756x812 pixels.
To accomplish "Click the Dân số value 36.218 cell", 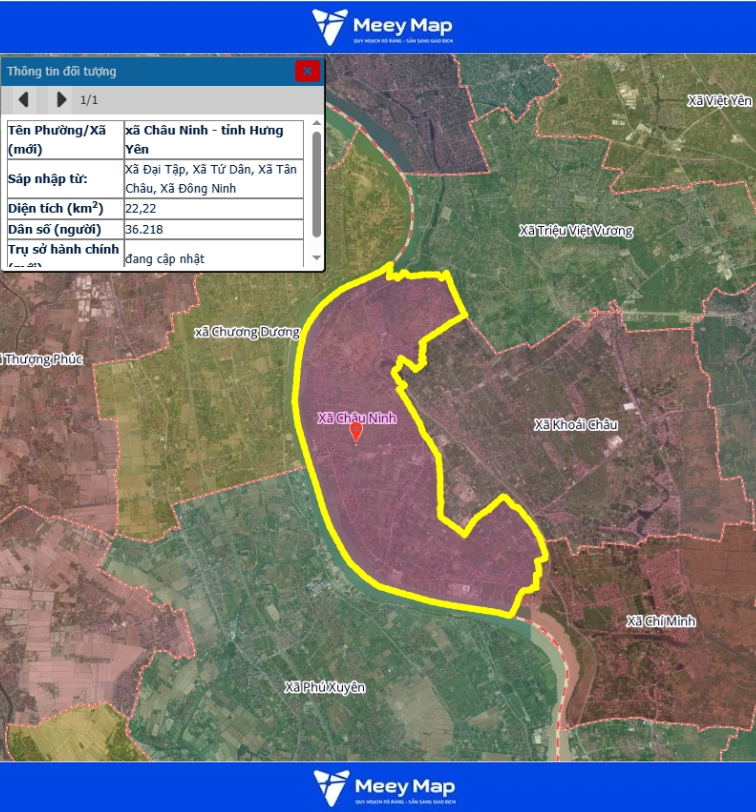I will [x=214, y=229].
